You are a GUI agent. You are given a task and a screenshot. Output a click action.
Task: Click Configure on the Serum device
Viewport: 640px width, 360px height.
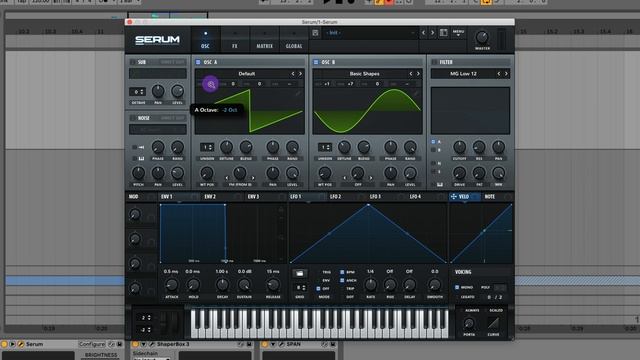[92, 344]
